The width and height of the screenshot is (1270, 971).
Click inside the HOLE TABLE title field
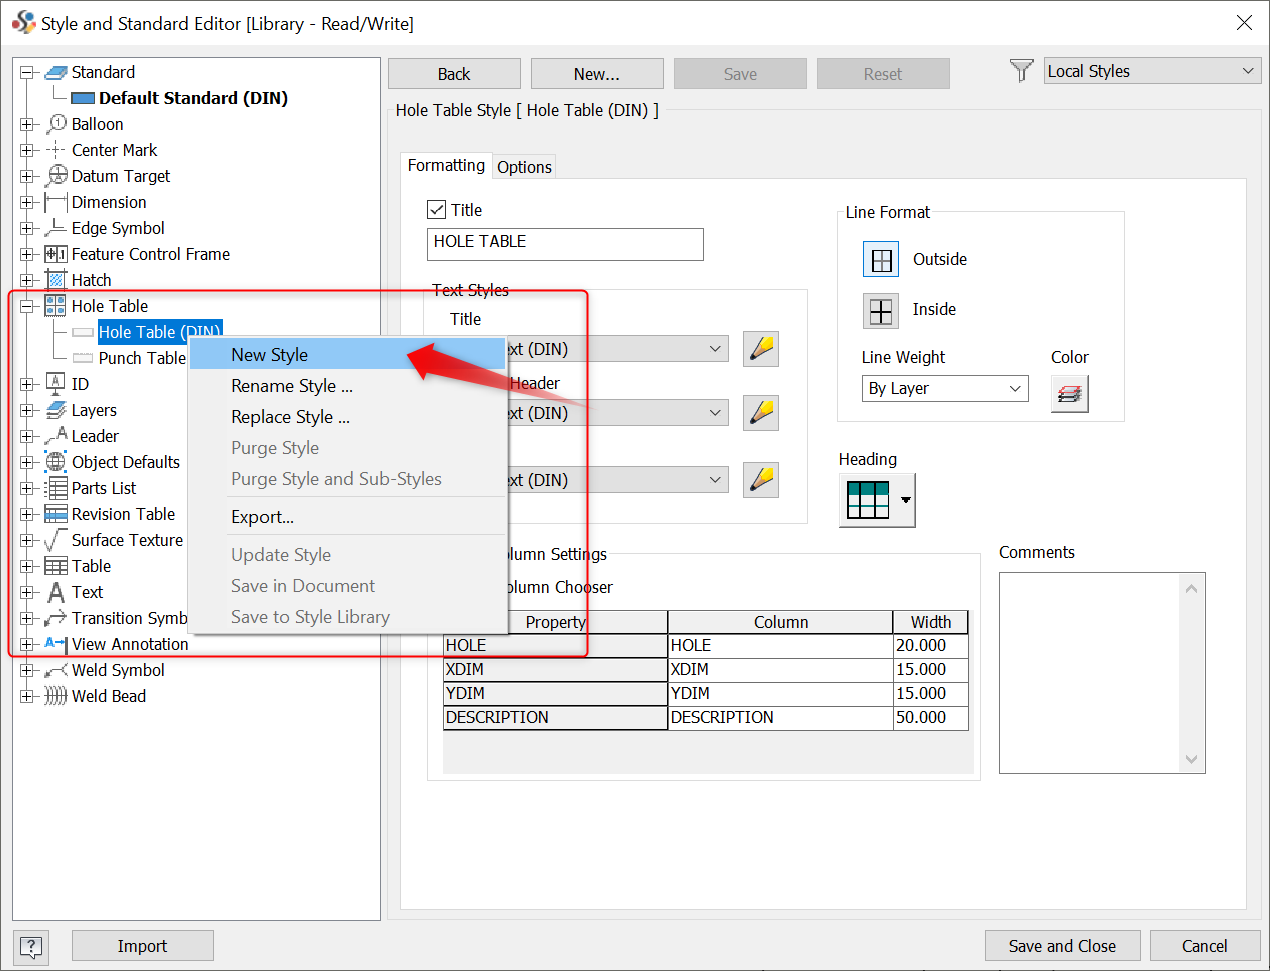[565, 244]
